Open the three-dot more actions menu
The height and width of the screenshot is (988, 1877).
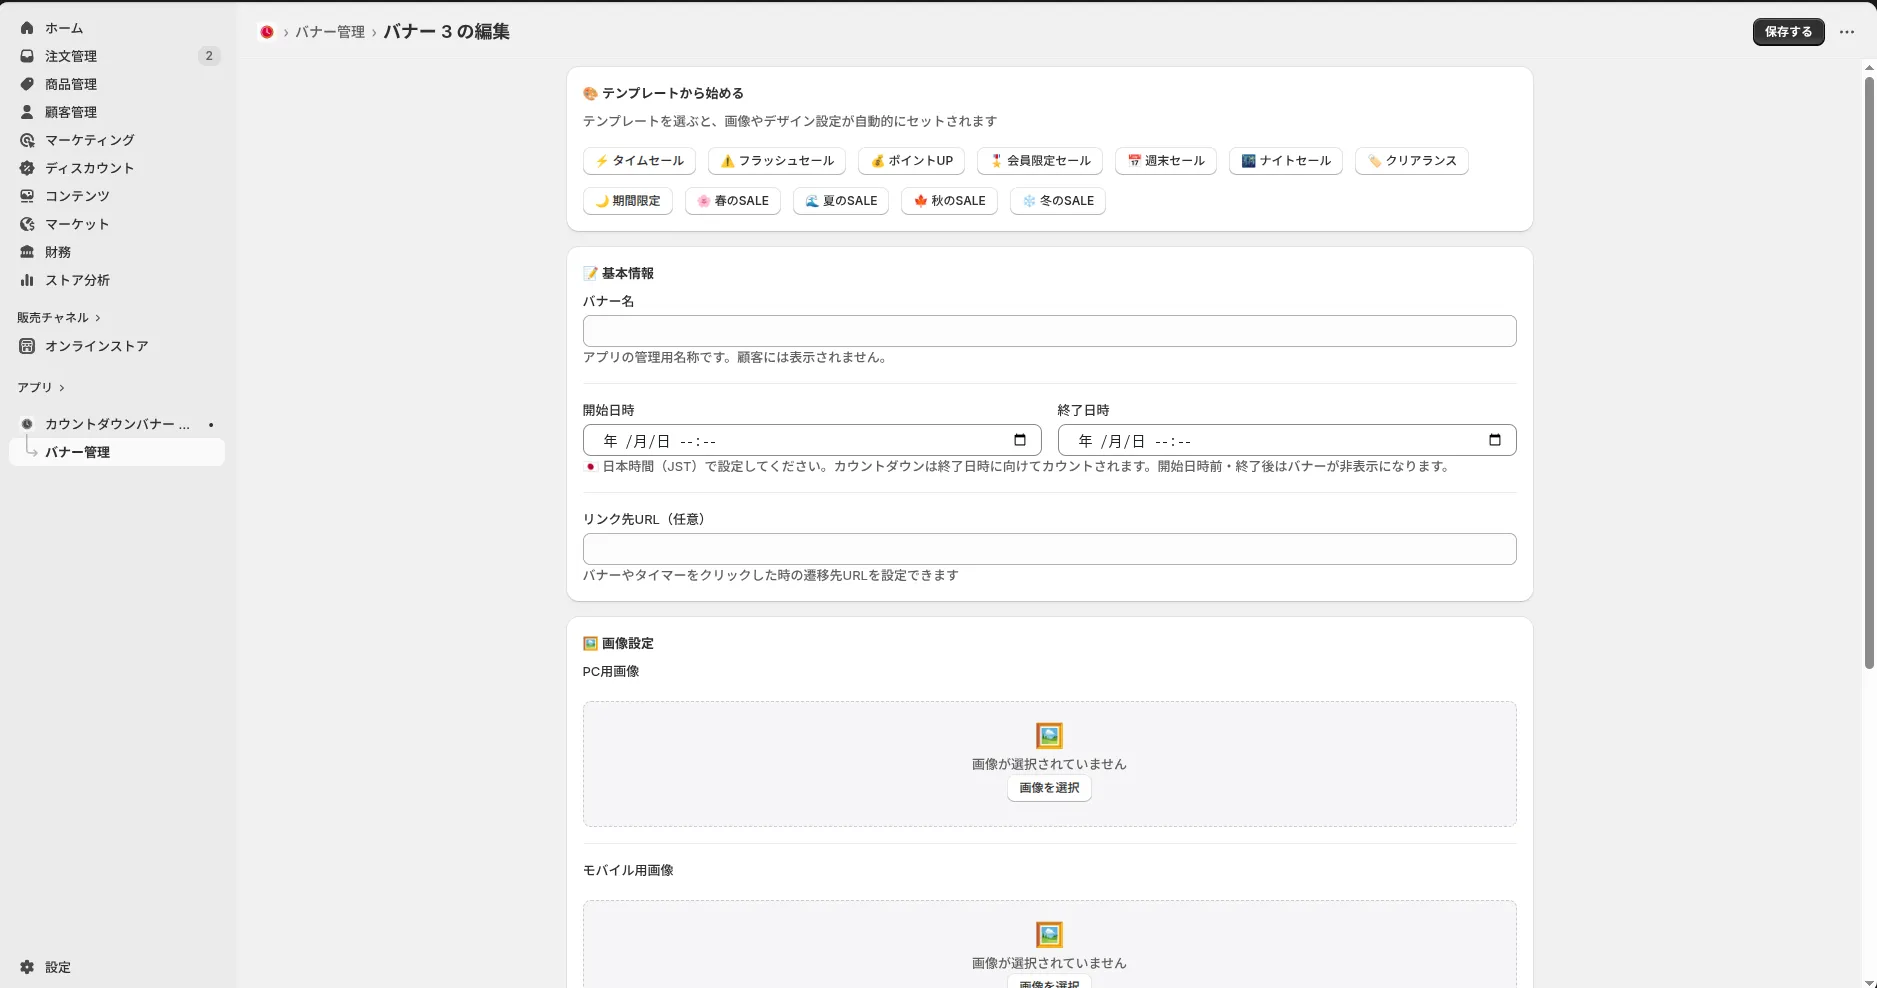coord(1846,32)
